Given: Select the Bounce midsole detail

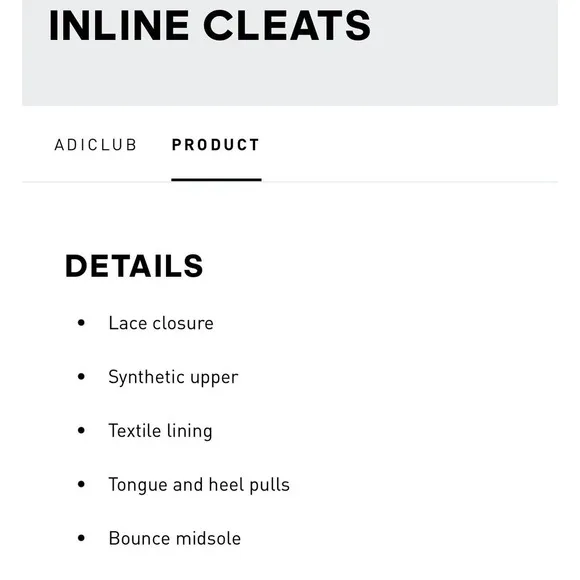Looking at the screenshot, I should (x=175, y=538).
